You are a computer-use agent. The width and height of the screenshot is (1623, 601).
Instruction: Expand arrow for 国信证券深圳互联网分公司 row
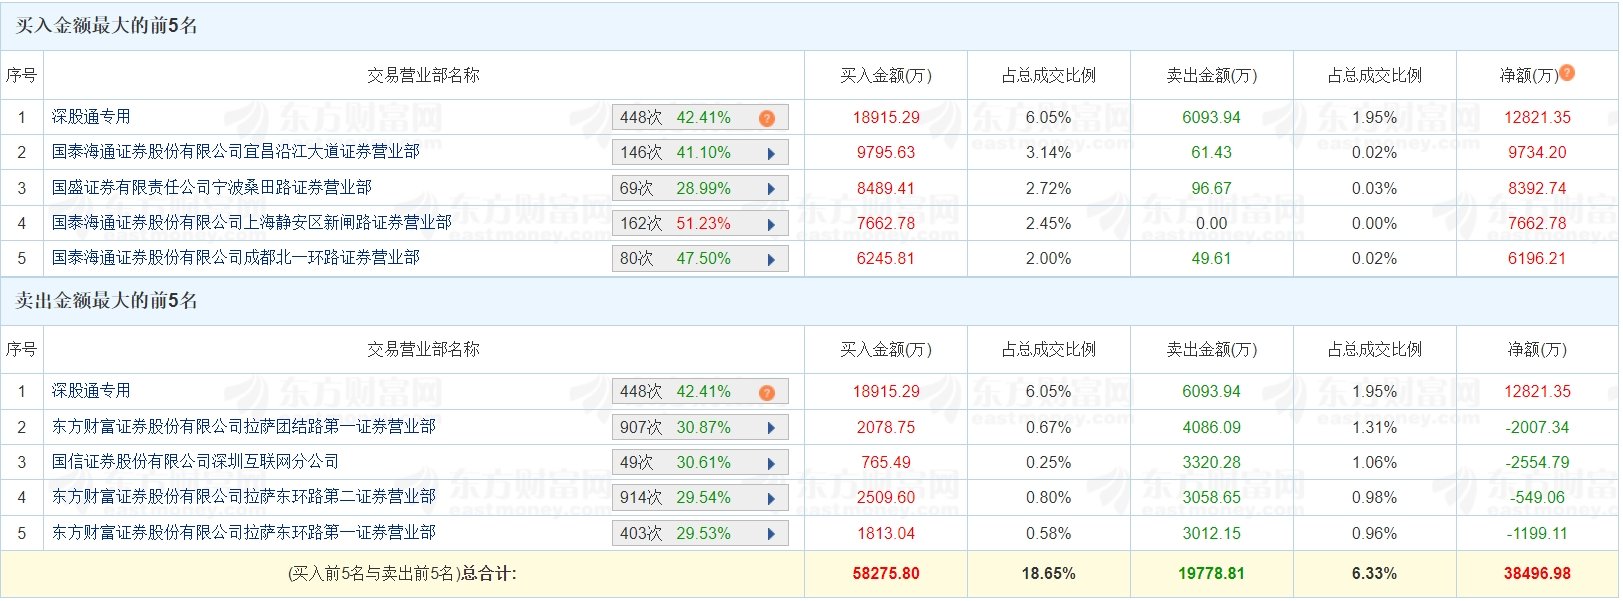coord(771,463)
